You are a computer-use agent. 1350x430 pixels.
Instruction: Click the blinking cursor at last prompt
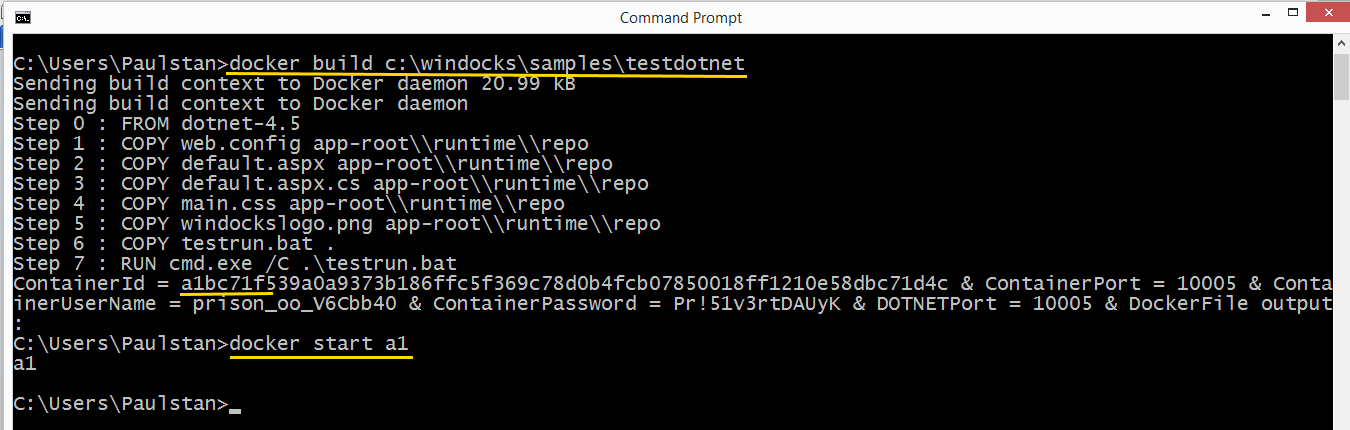tap(235, 408)
